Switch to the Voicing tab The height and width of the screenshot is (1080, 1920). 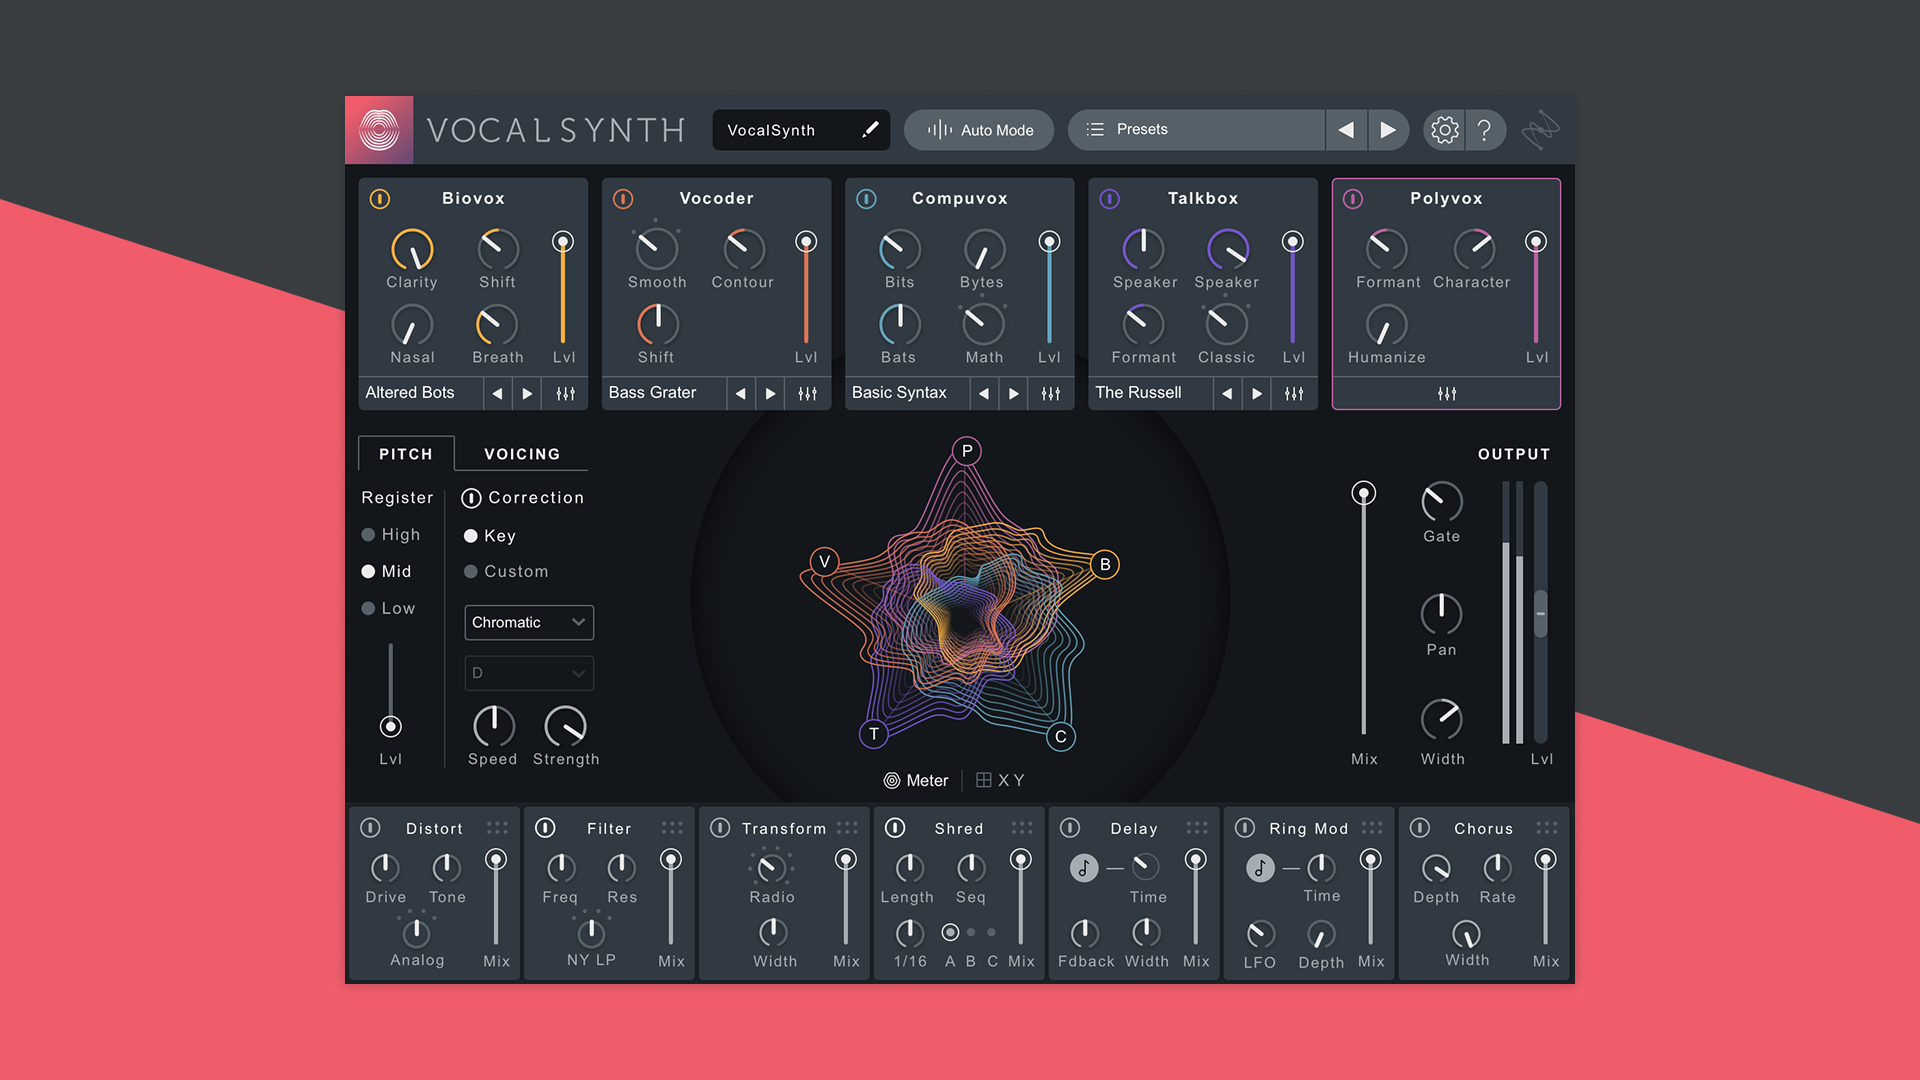point(521,453)
